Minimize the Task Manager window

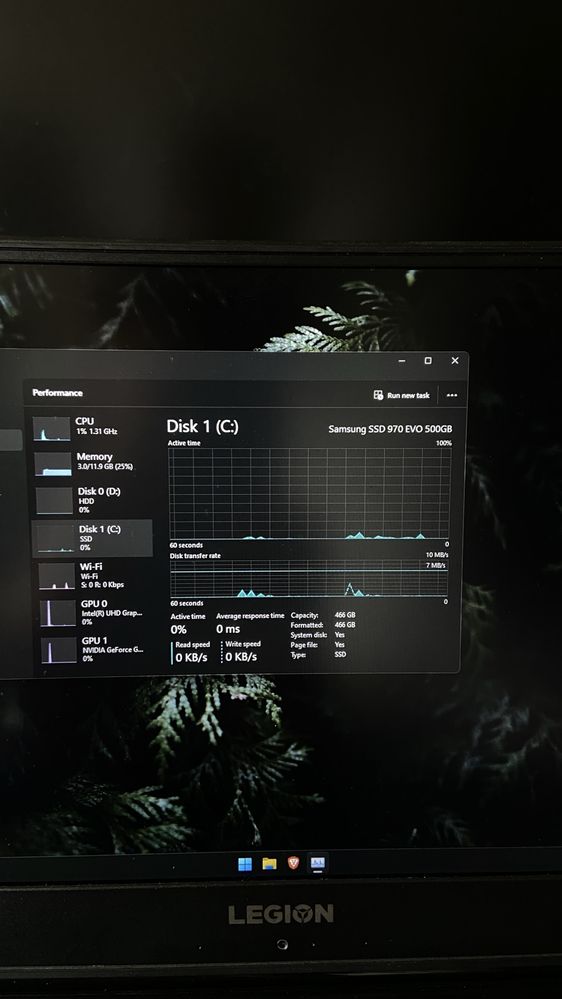pos(402,361)
